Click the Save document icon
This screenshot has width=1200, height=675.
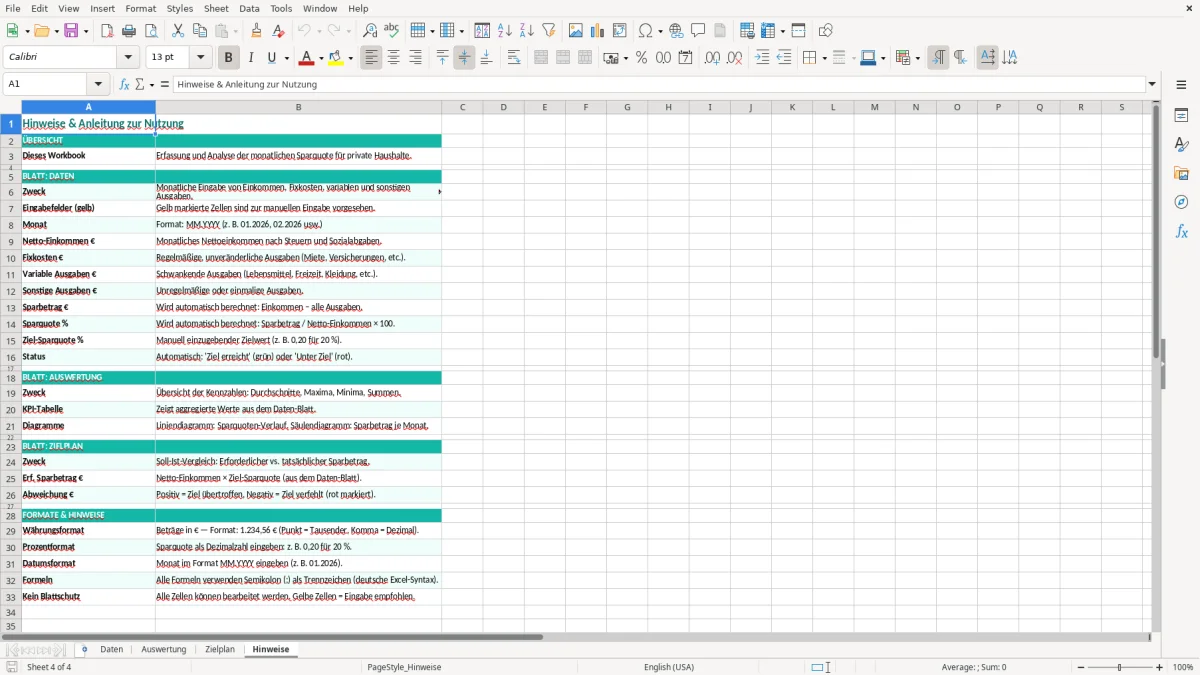click(x=71, y=31)
